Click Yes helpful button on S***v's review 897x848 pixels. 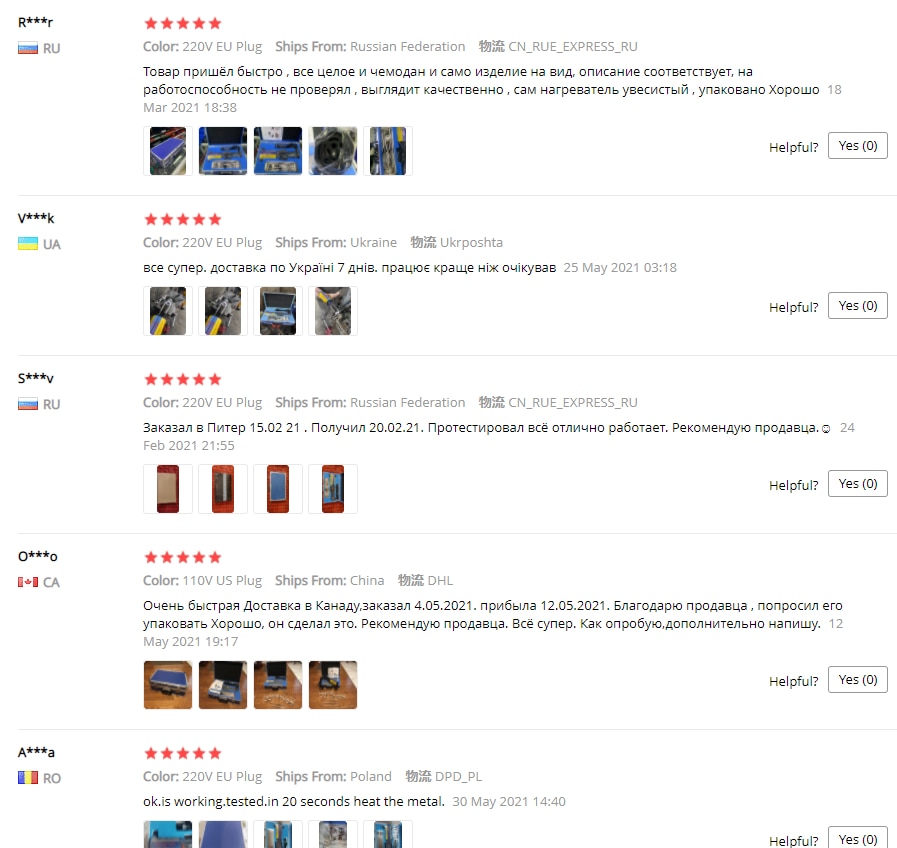(x=858, y=484)
